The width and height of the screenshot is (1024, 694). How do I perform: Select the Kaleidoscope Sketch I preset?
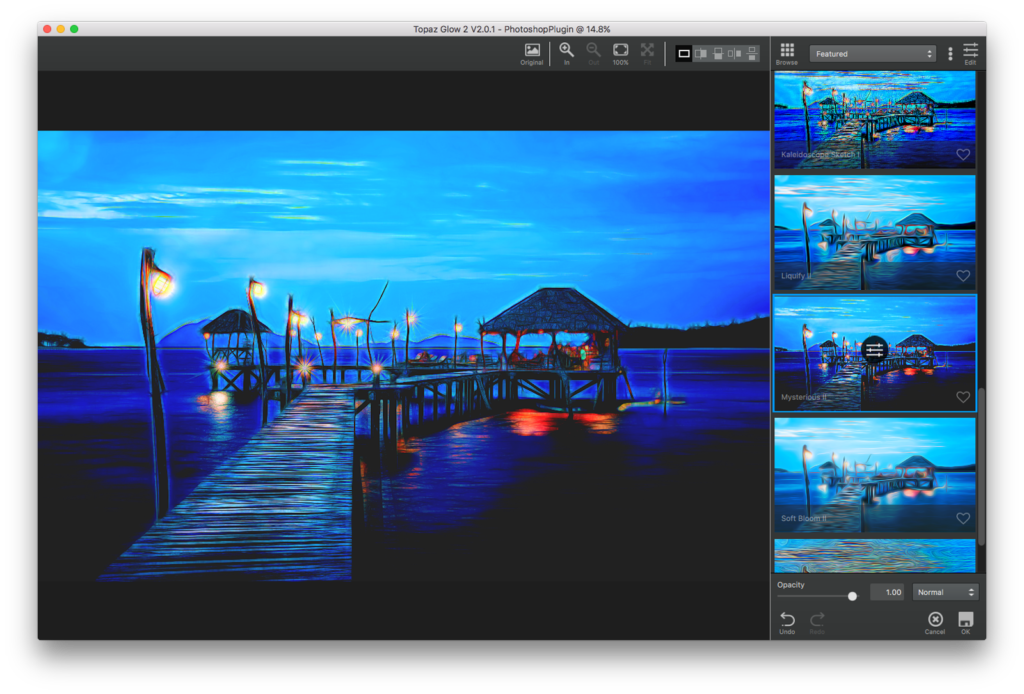click(874, 119)
